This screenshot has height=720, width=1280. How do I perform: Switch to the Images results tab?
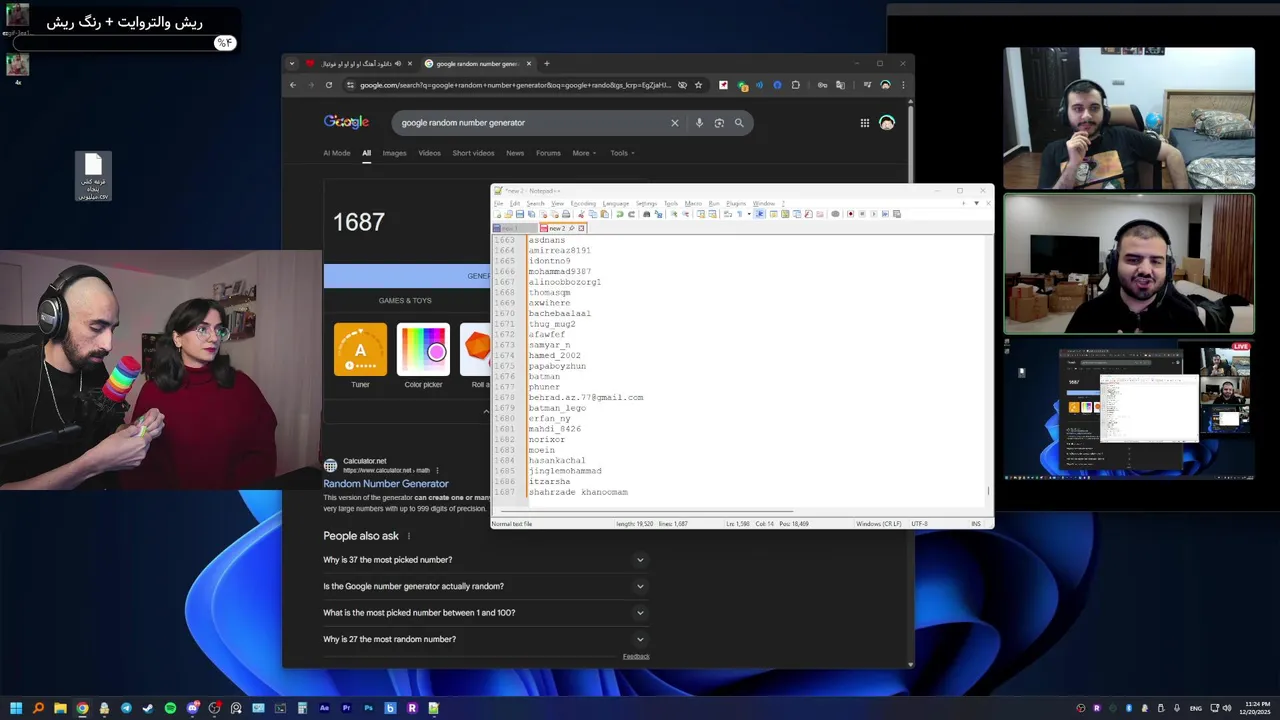394,153
